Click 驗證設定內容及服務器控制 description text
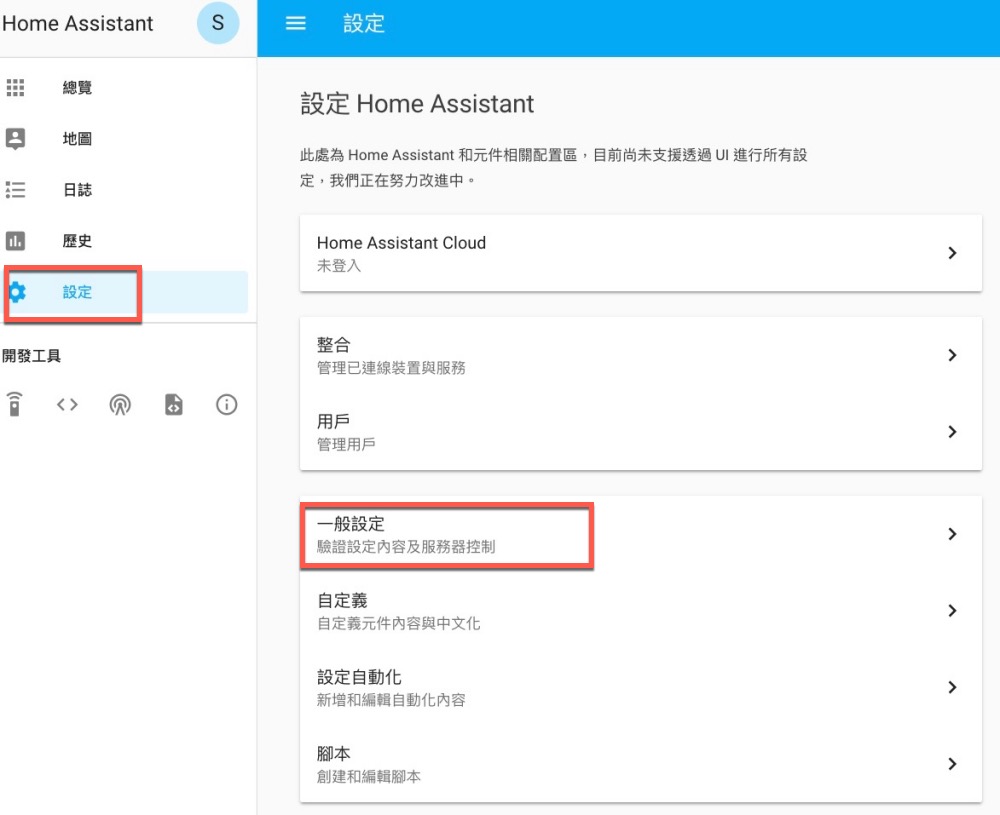Screen dimensions: 1000x815 coord(406,547)
